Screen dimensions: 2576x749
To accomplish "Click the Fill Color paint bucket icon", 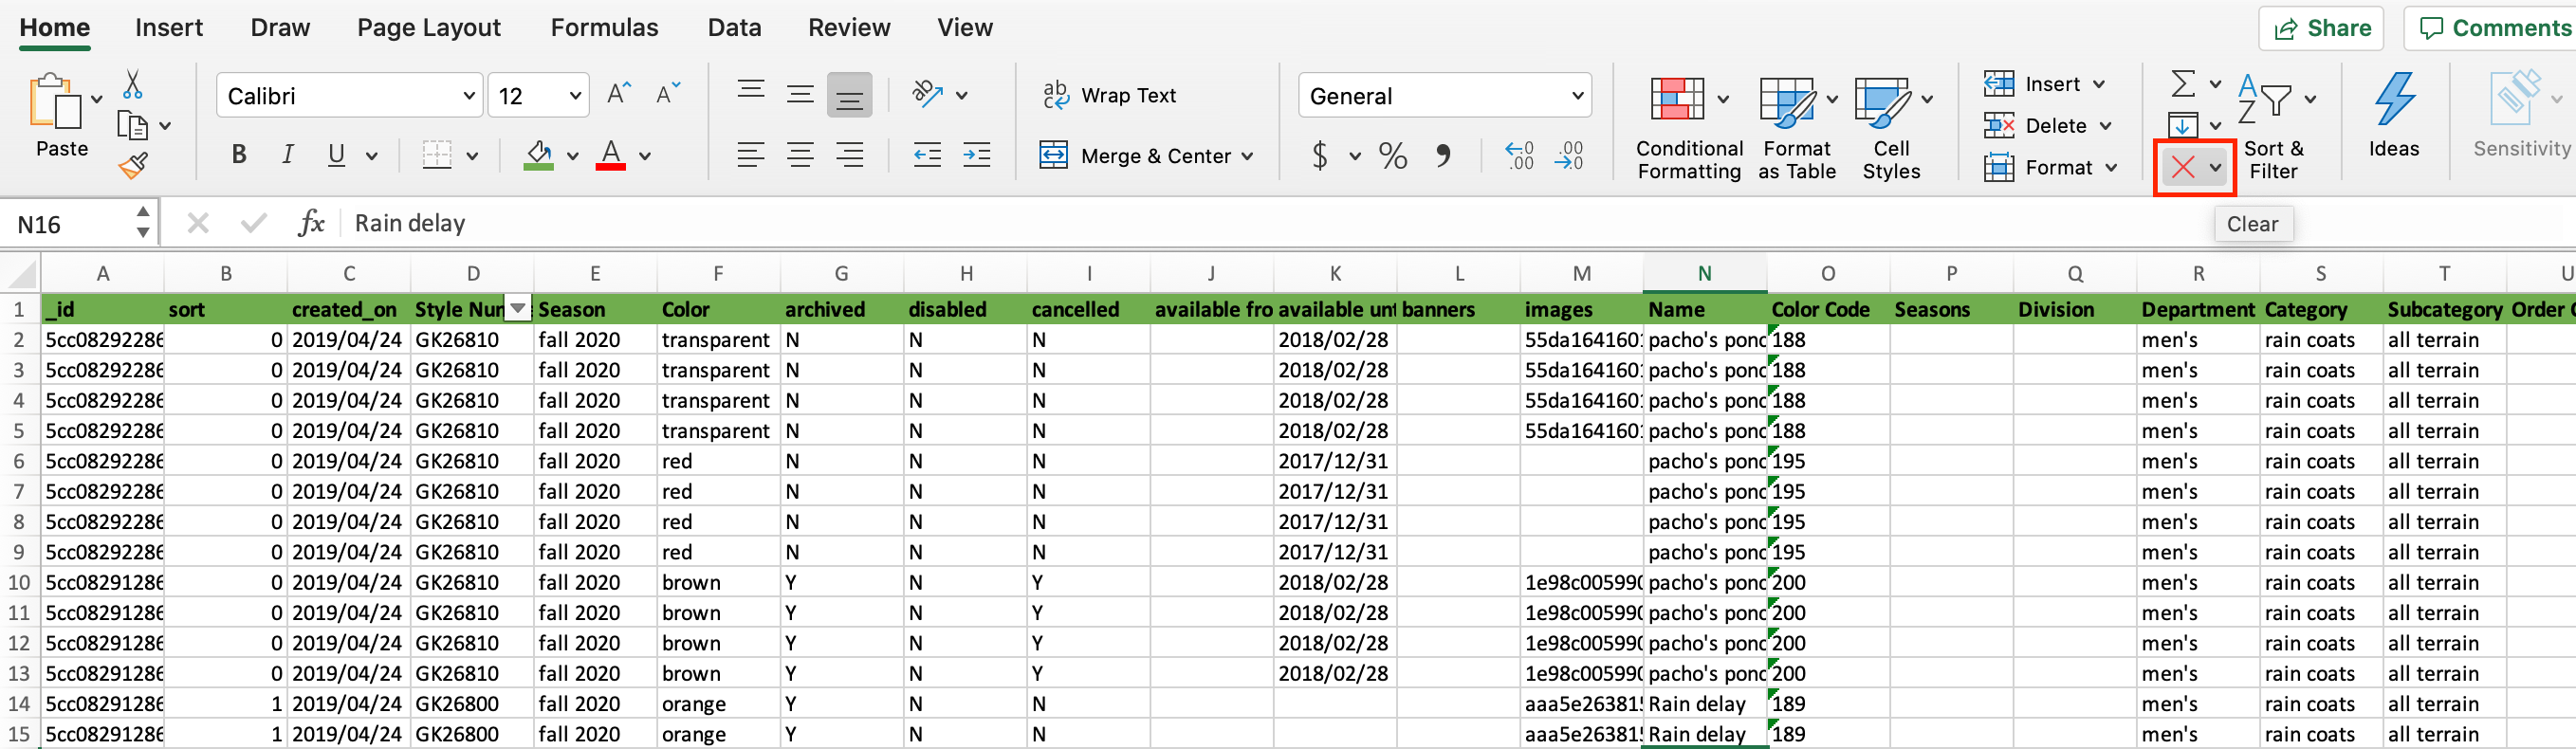I will pos(539,155).
